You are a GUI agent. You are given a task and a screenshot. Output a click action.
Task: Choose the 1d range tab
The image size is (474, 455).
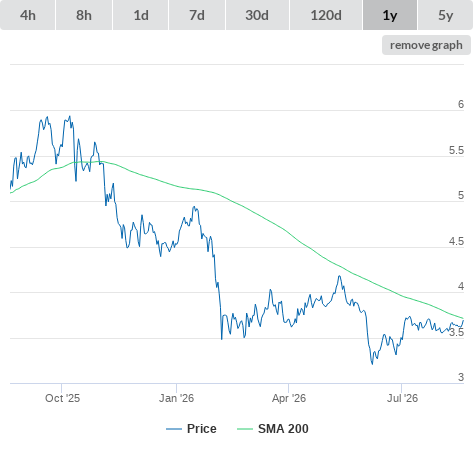click(141, 15)
